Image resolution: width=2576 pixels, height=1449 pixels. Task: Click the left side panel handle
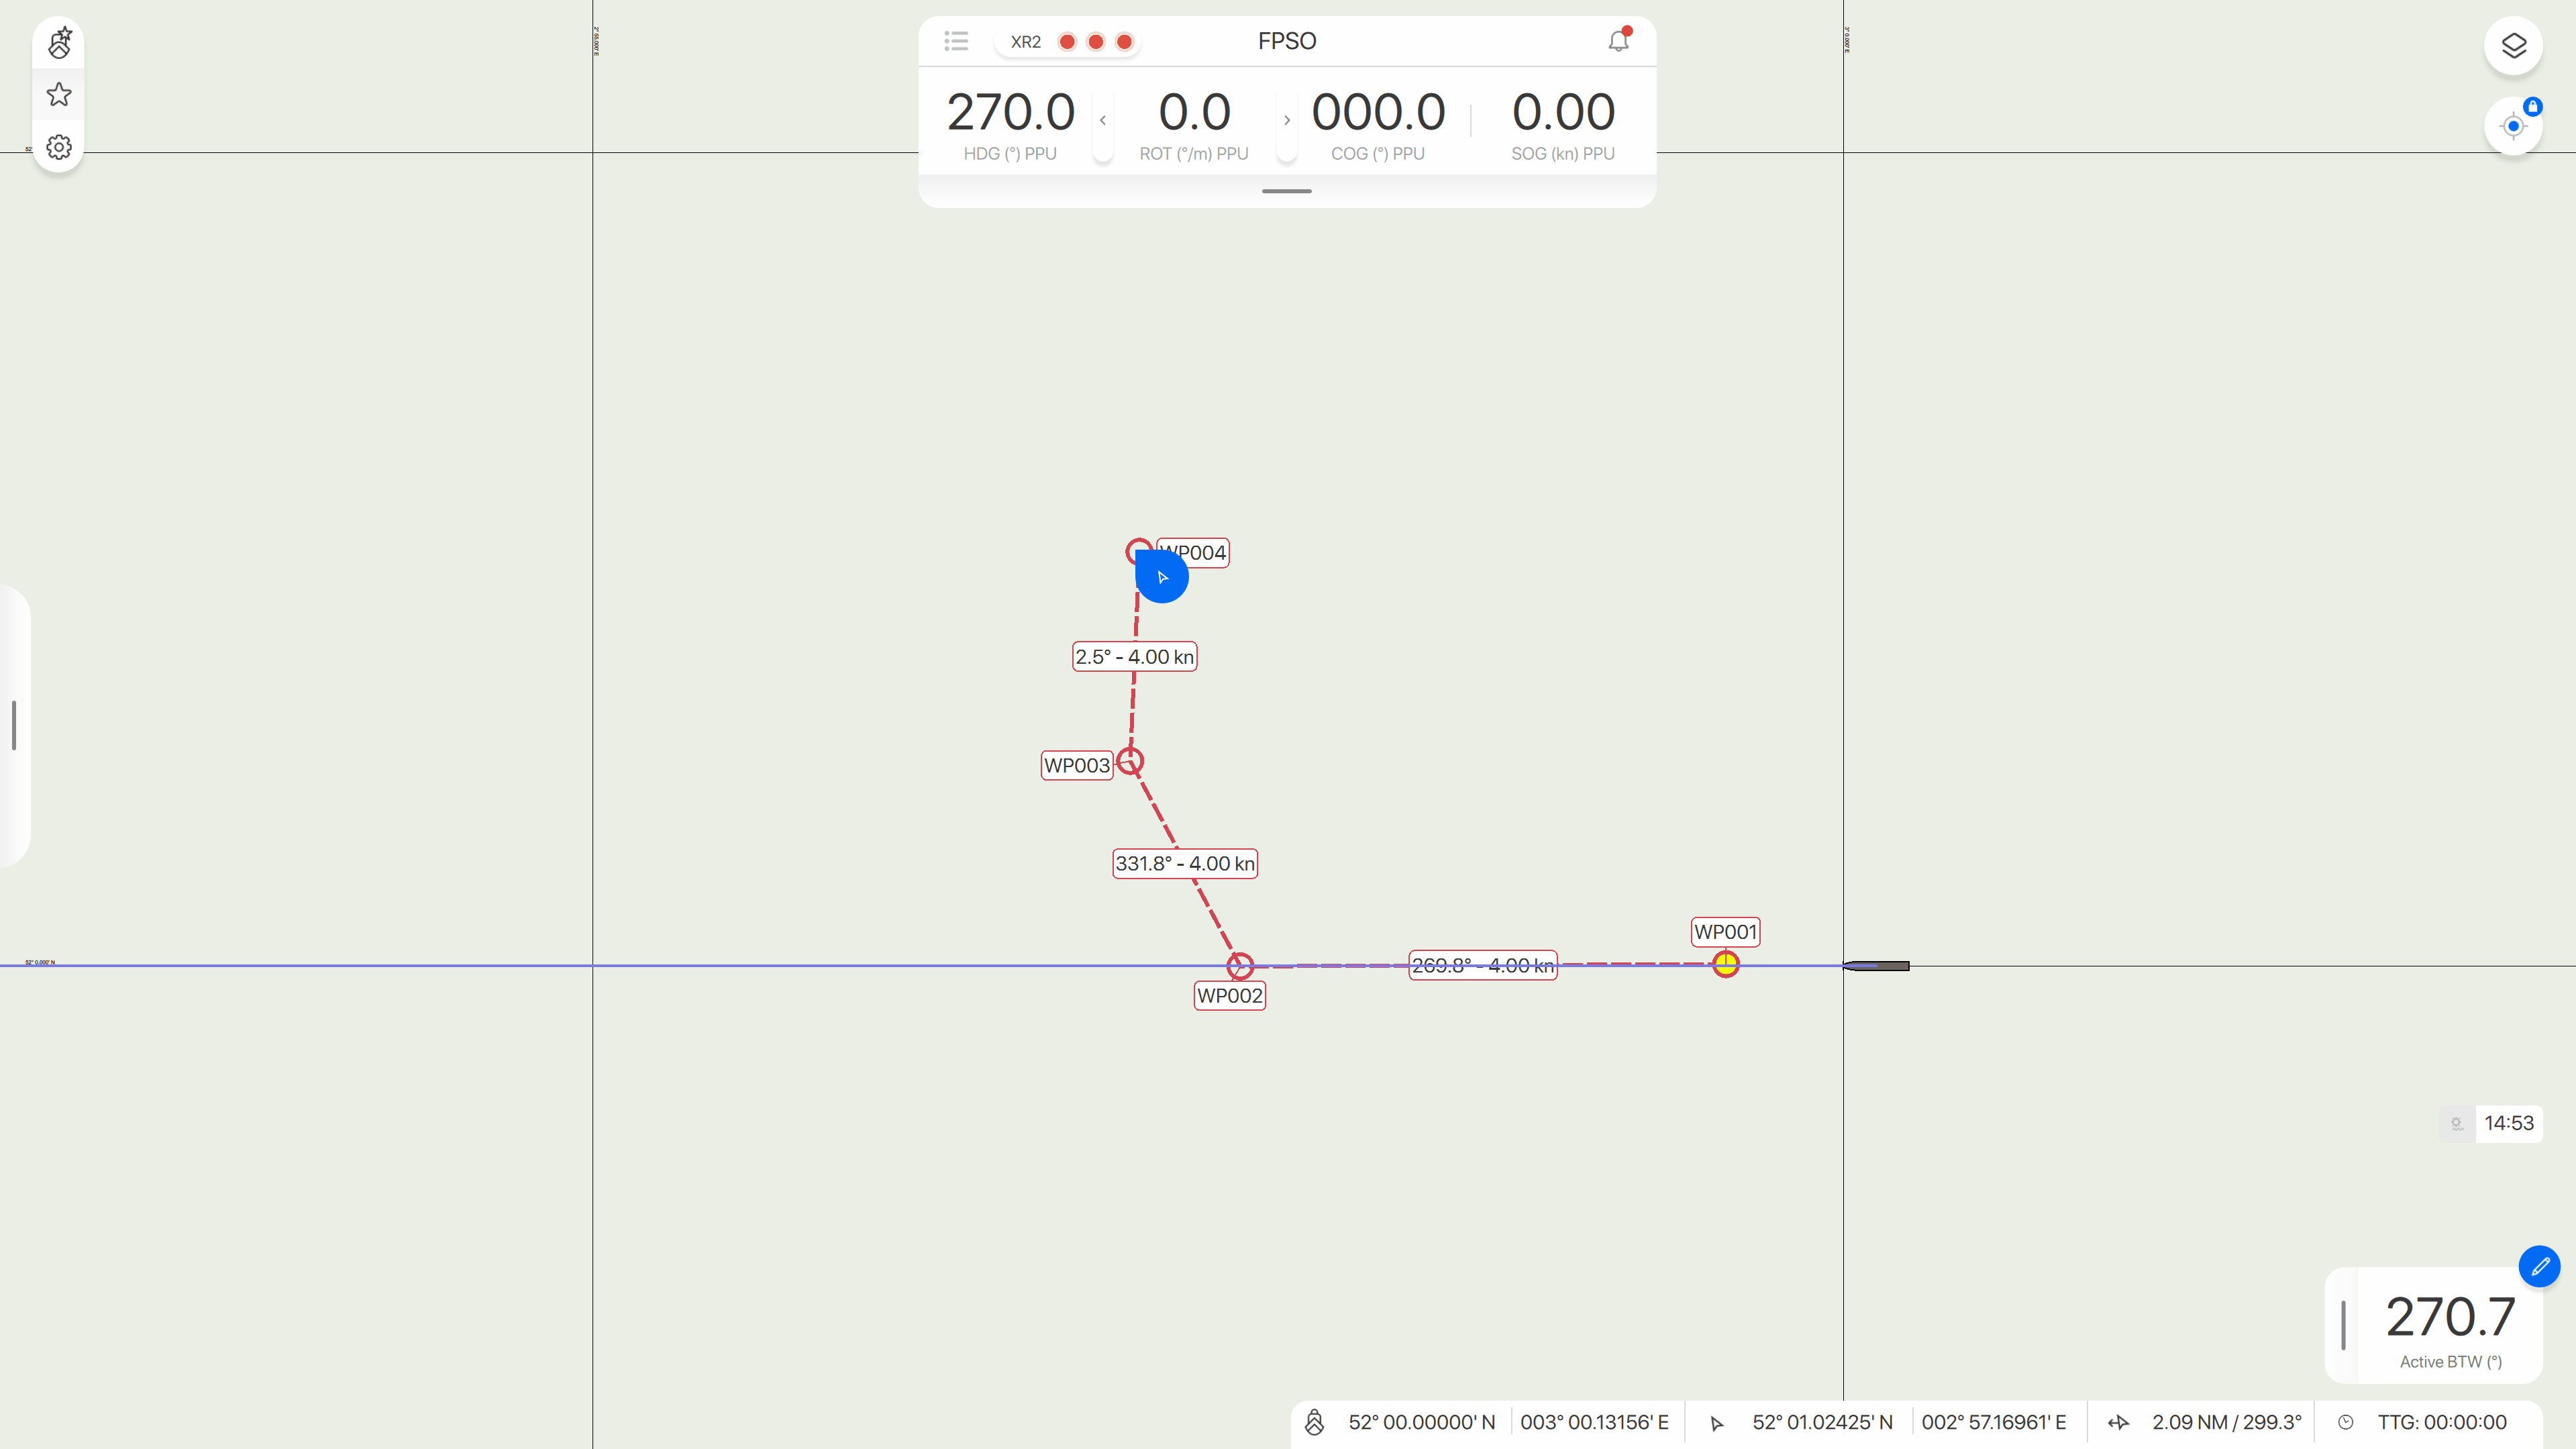tap(14, 725)
